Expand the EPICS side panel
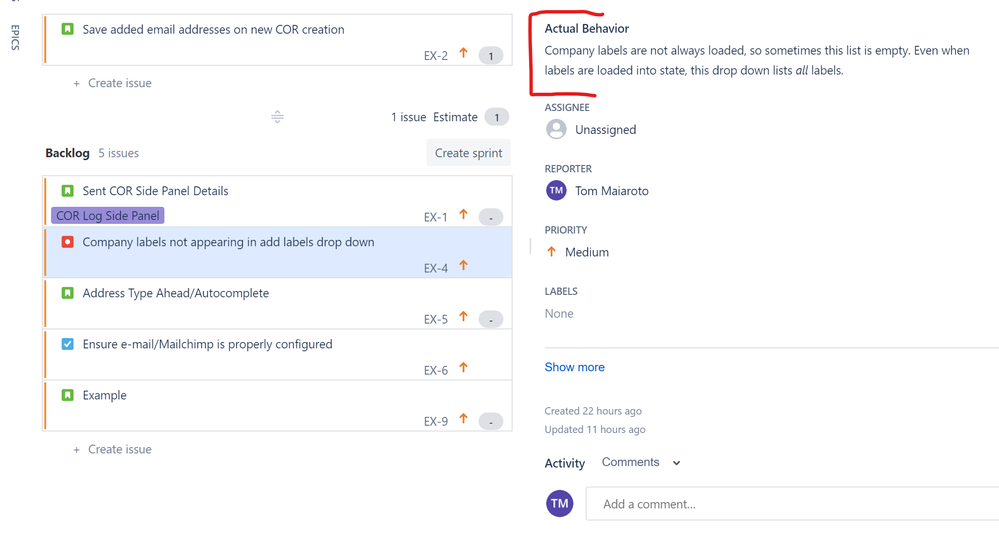The width and height of the screenshot is (999, 544). point(15,37)
